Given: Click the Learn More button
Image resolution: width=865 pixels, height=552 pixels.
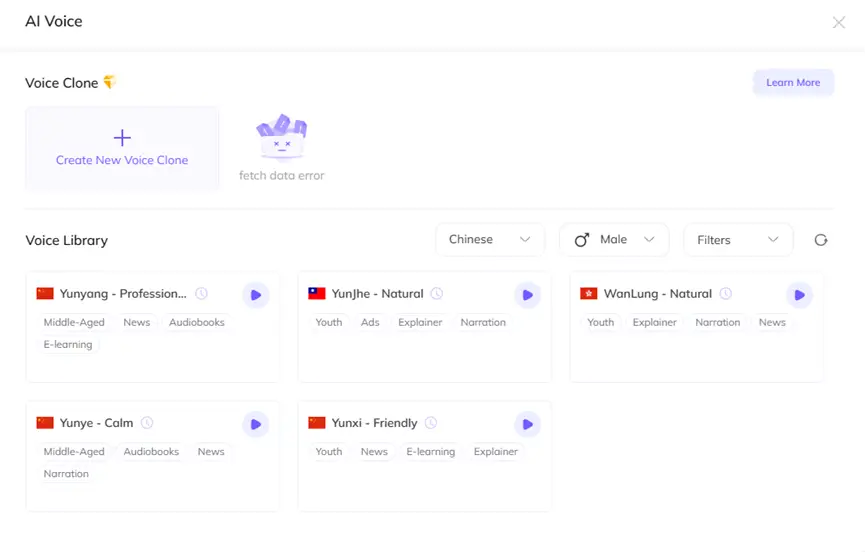Looking at the screenshot, I should (x=793, y=83).
